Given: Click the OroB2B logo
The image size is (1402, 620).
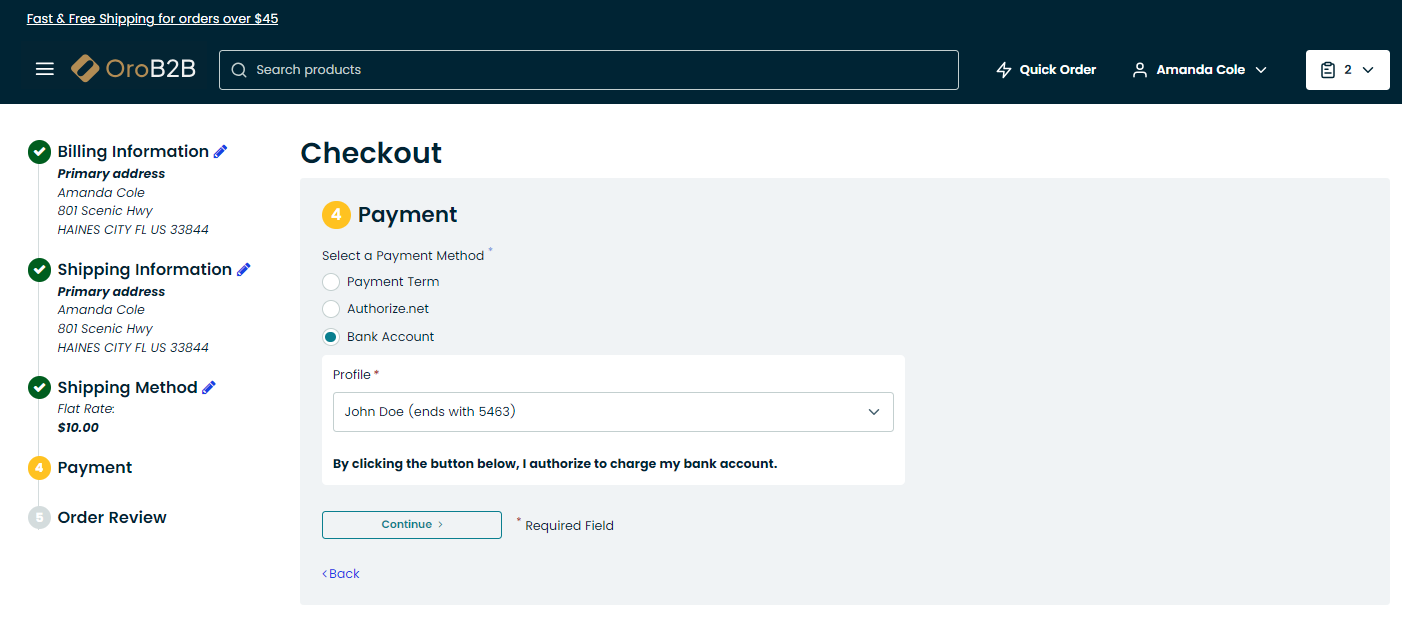Looking at the screenshot, I should click(x=133, y=69).
